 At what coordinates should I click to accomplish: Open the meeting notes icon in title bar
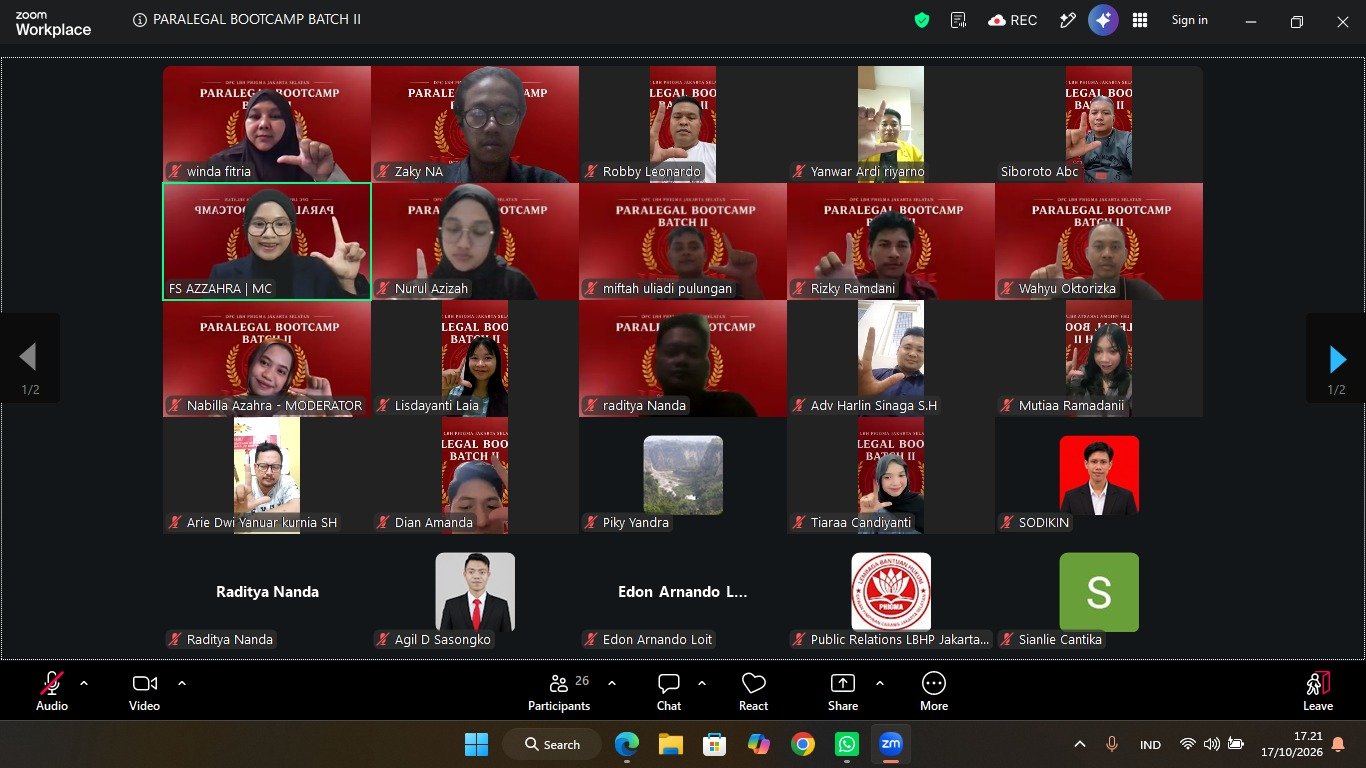pos(958,20)
